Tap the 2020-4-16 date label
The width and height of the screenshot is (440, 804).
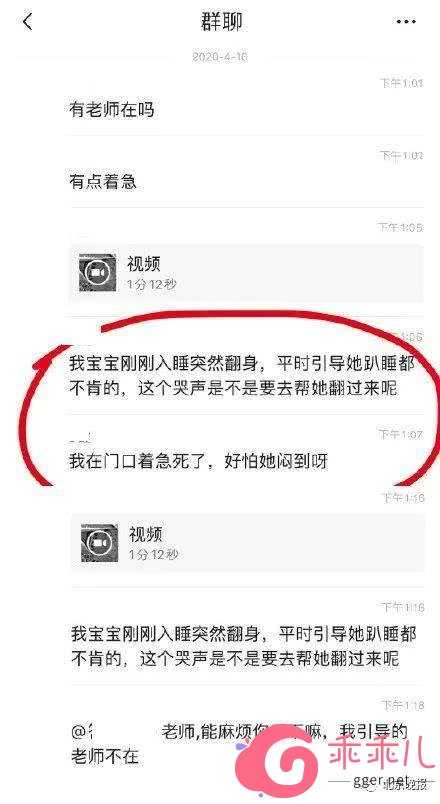point(220,56)
